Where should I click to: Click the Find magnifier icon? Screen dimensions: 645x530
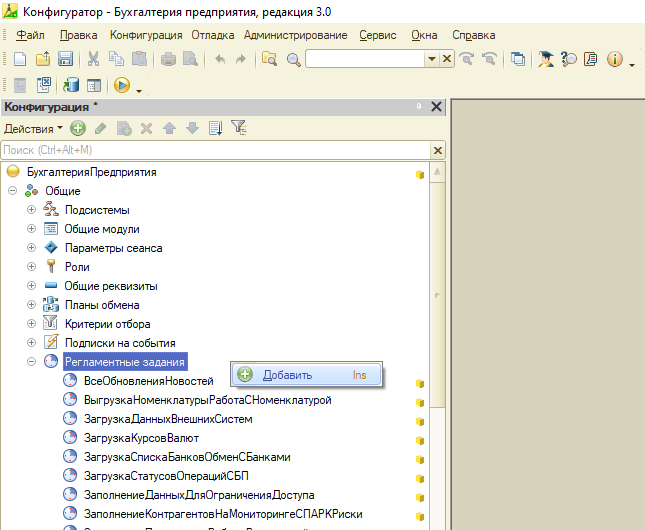(293, 60)
